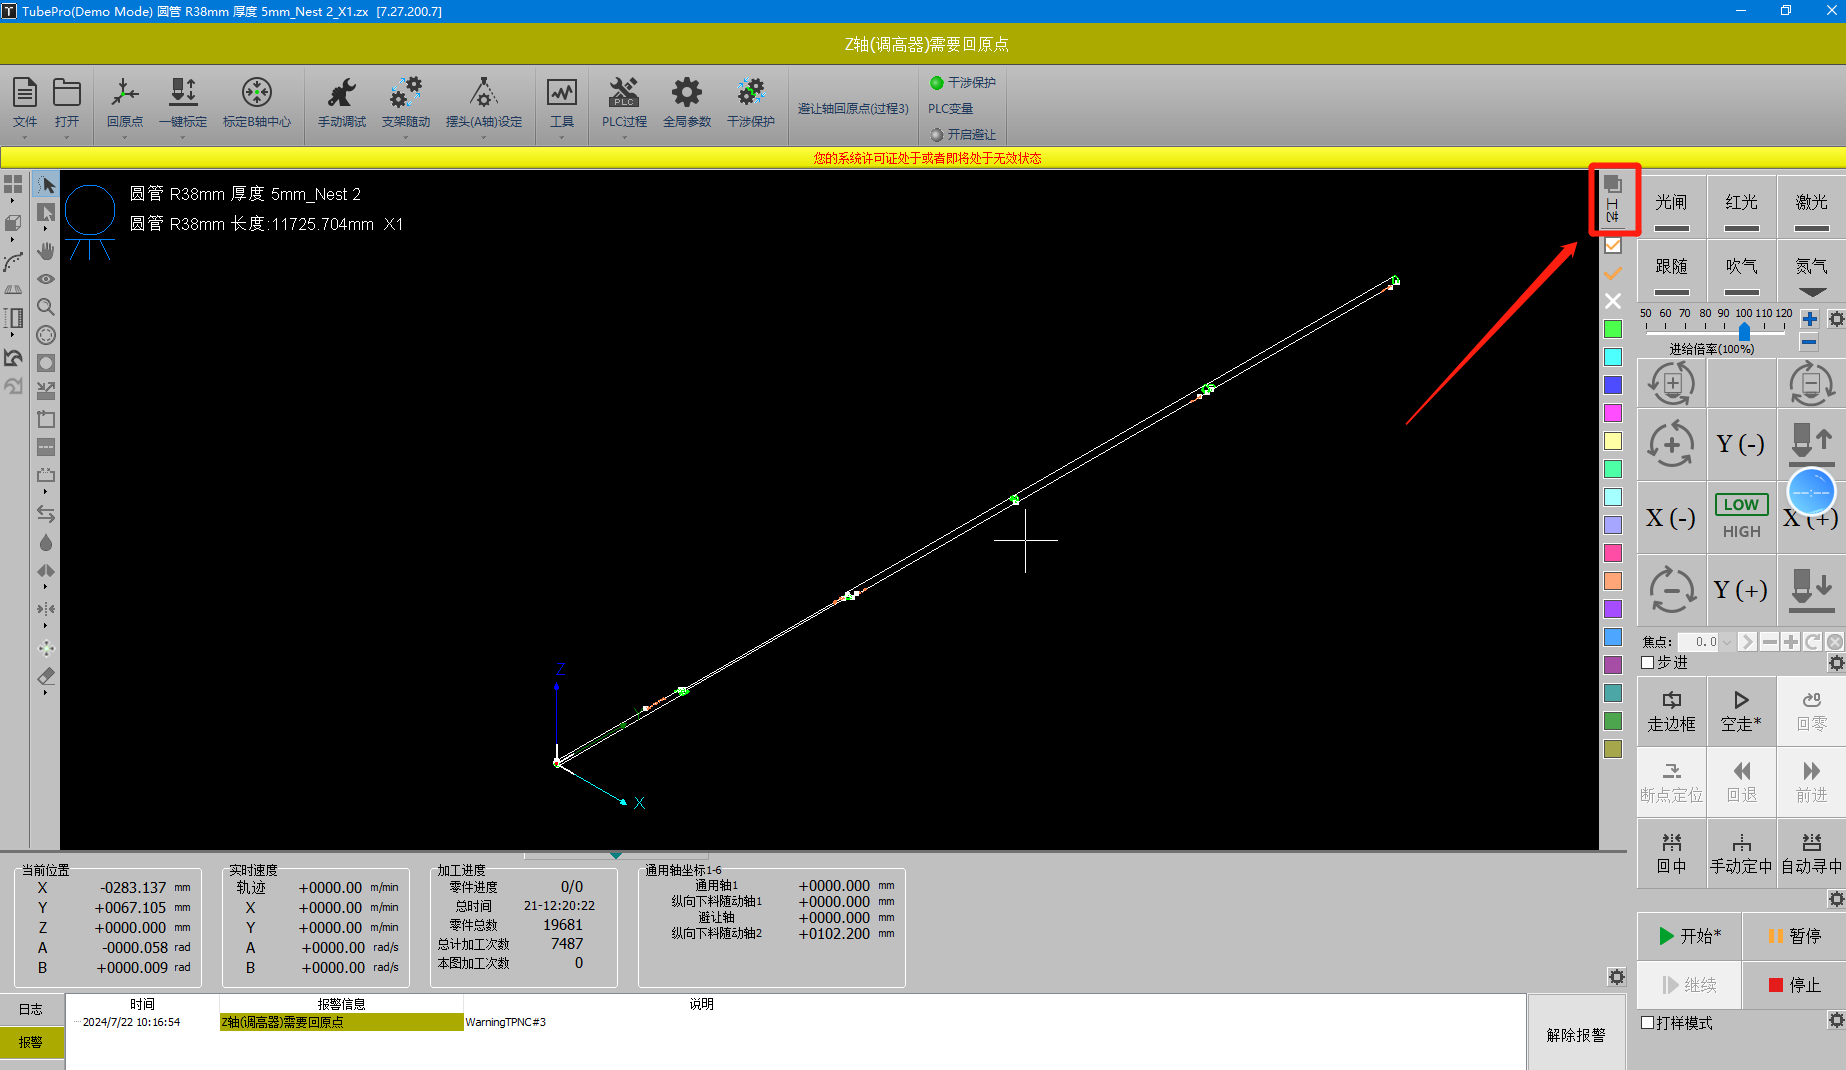Click the 暂停 pause button
Screen dimensions: 1846x1070
point(1794,936)
